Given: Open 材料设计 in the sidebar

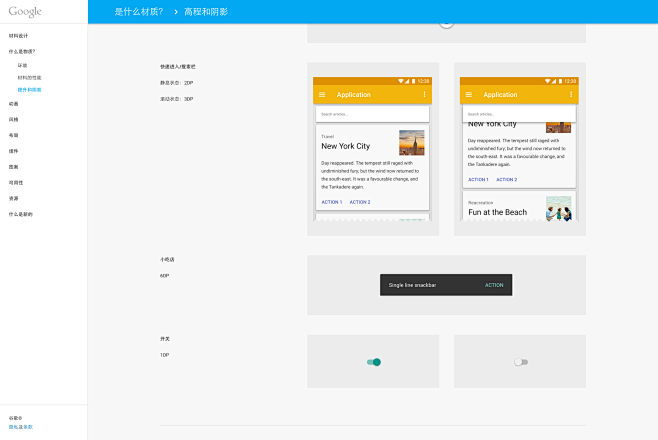Looking at the screenshot, I should (19, 35).
